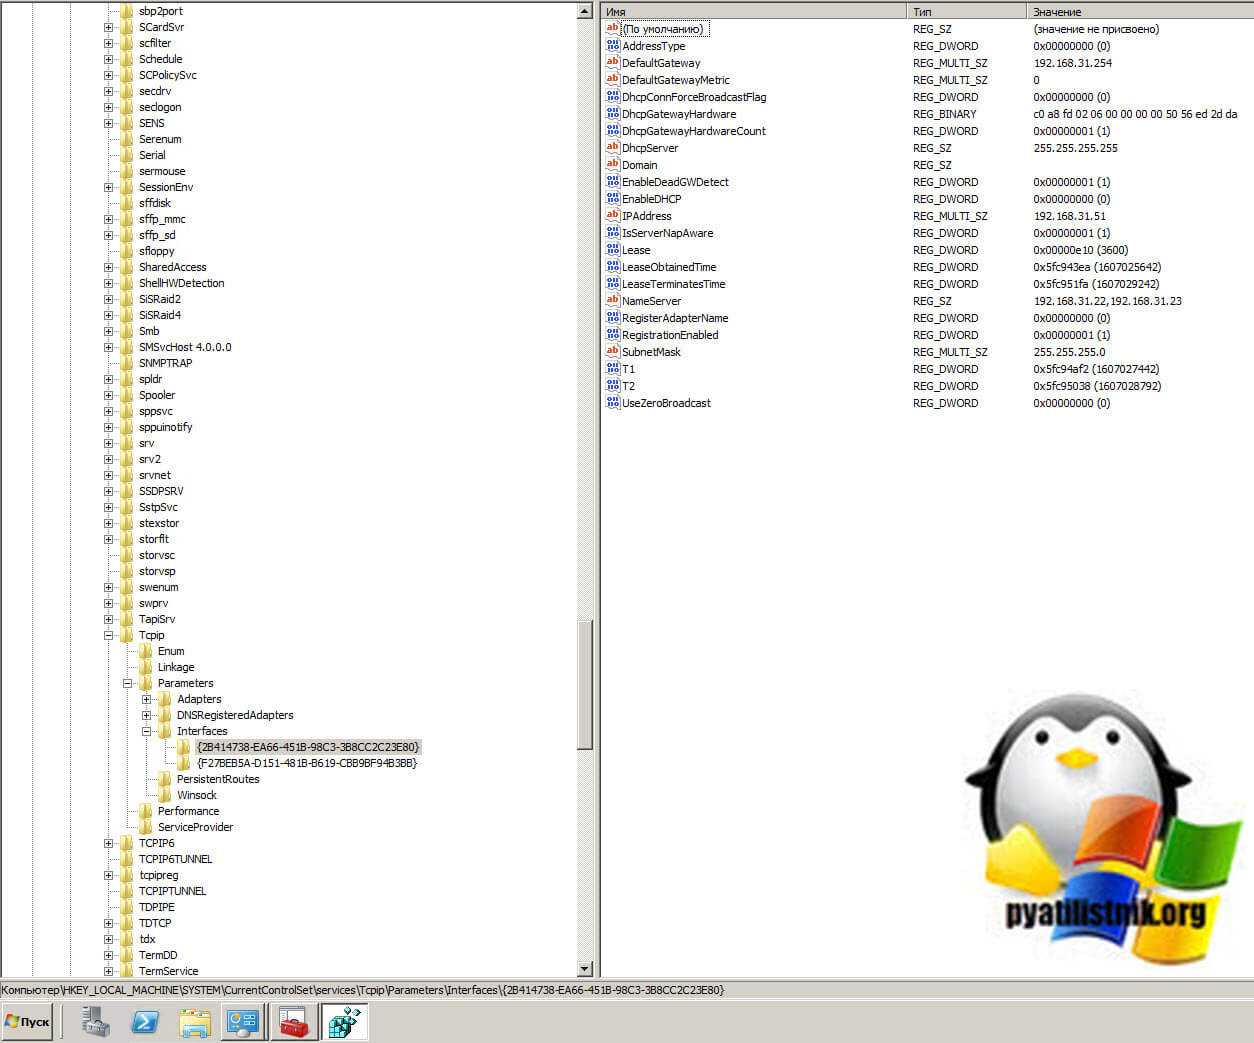Click the NameServer string value icon
1254x1043 pixels.
[x=613, y=301]
